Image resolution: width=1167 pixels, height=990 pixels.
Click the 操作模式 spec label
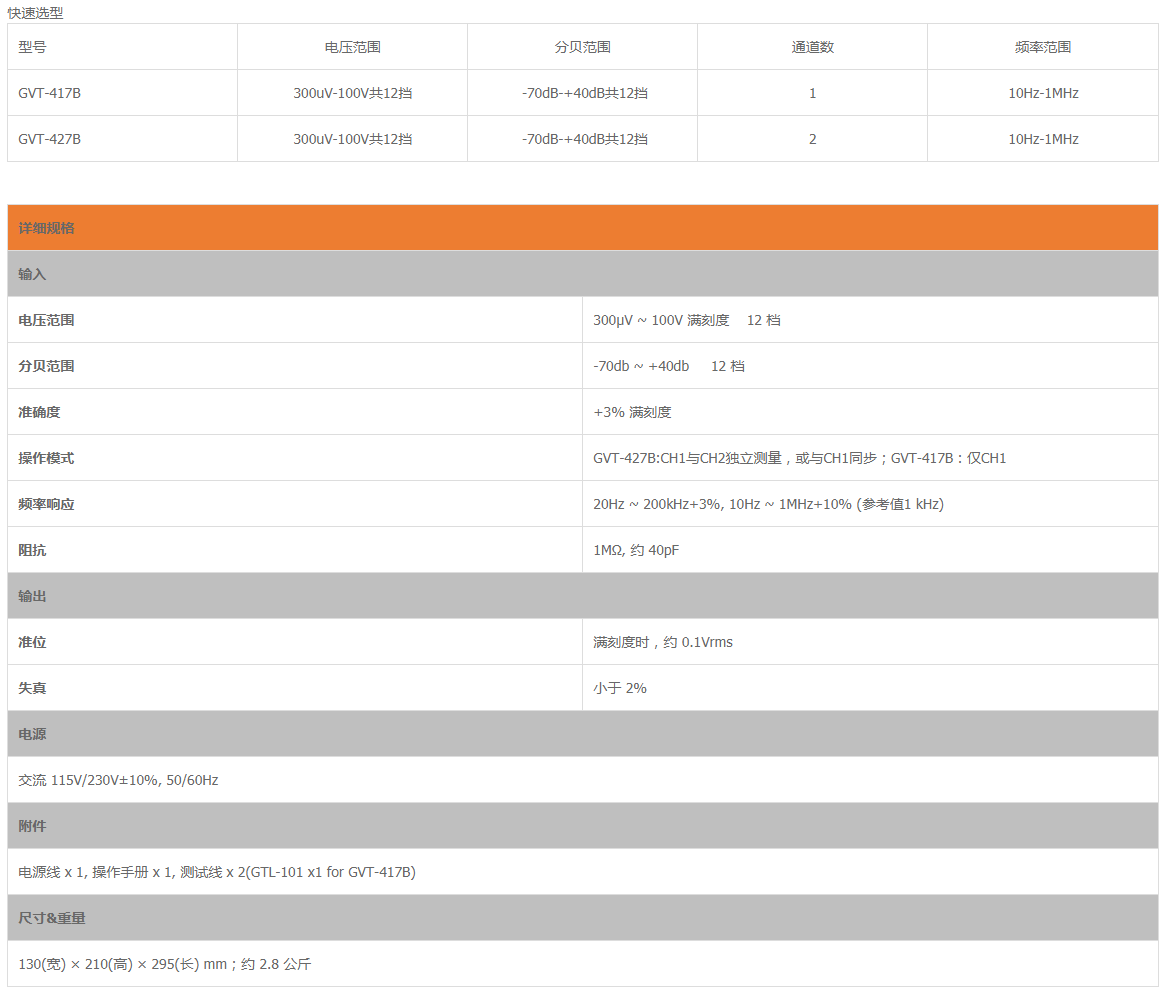(x=46, y=459)
